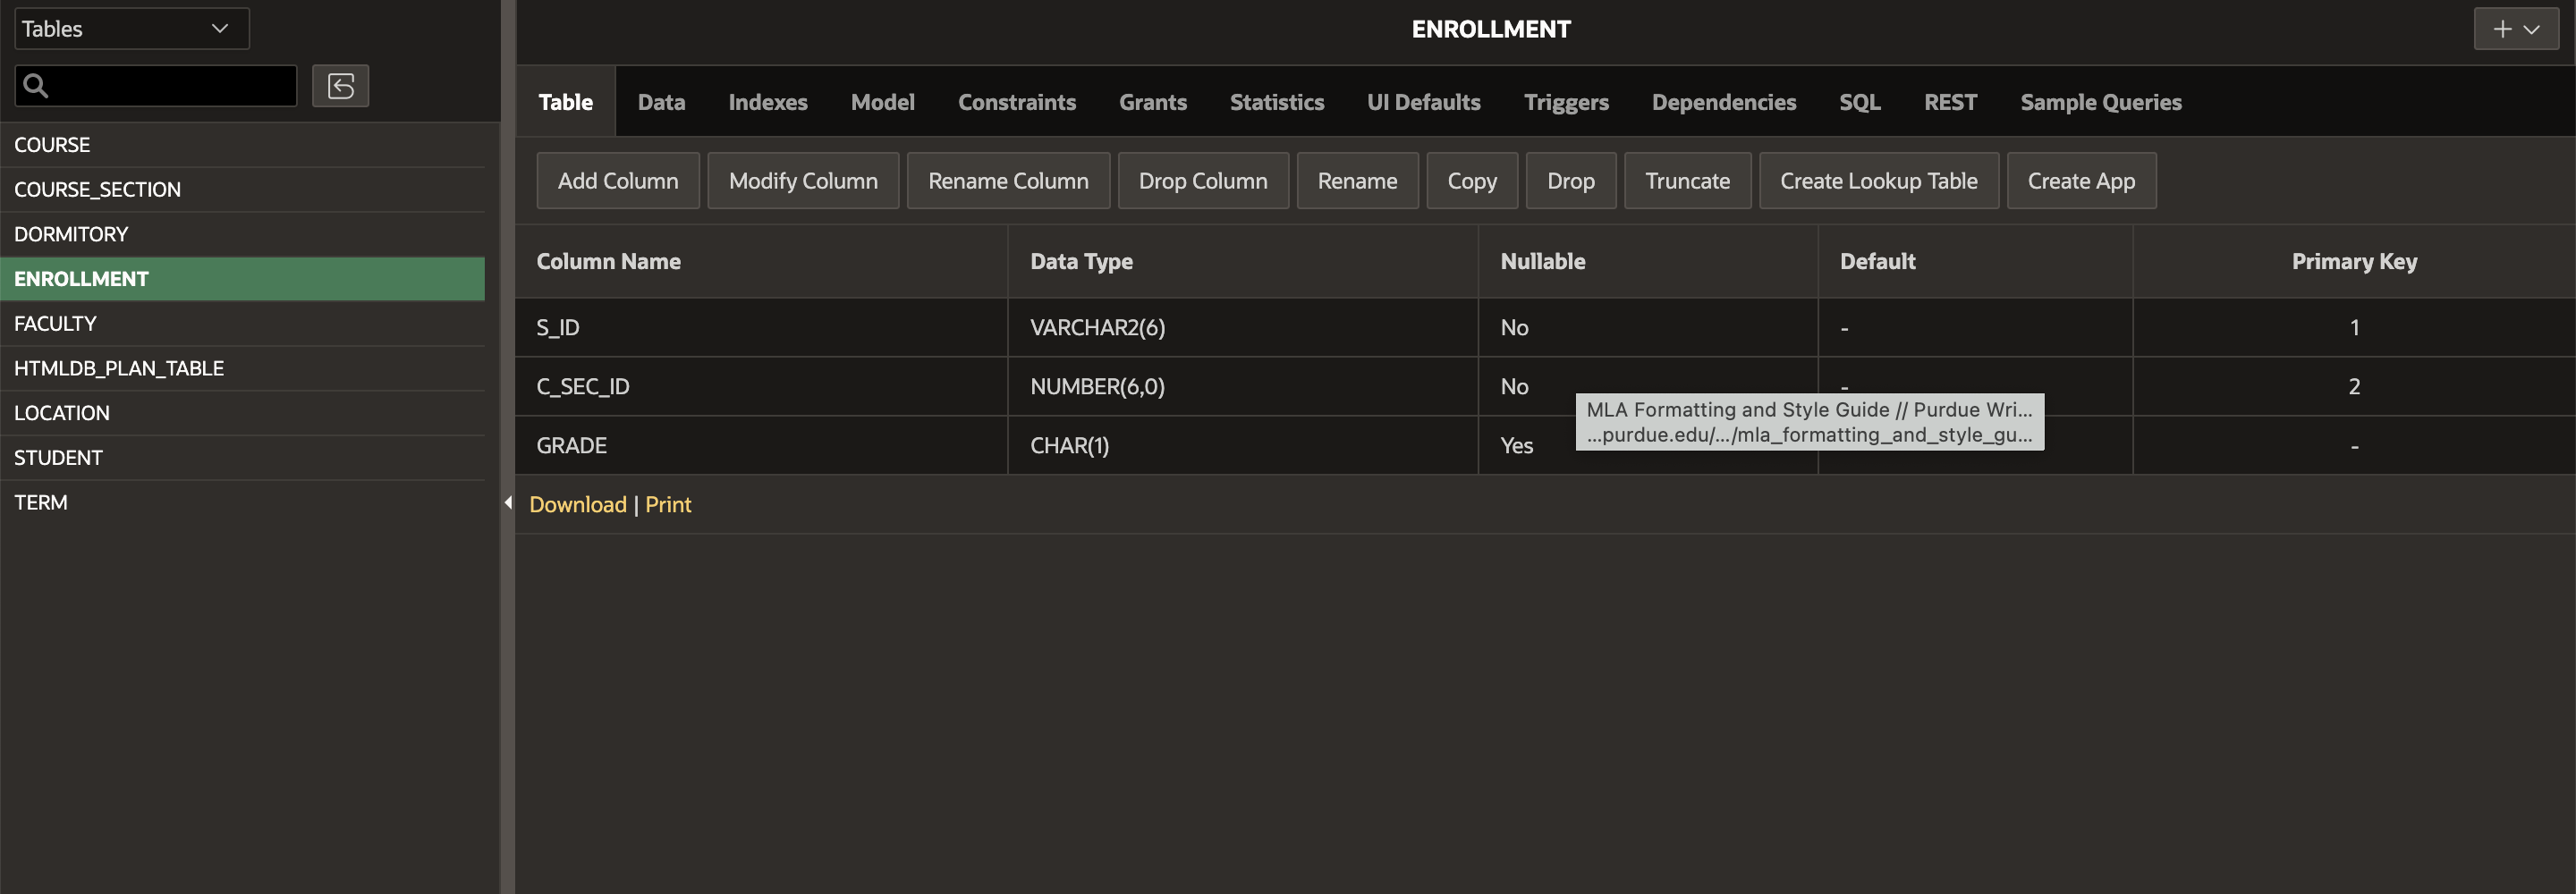Screen dimensions: 2576x894
Task: Click the Print link
Action: [x=667, y=504]
